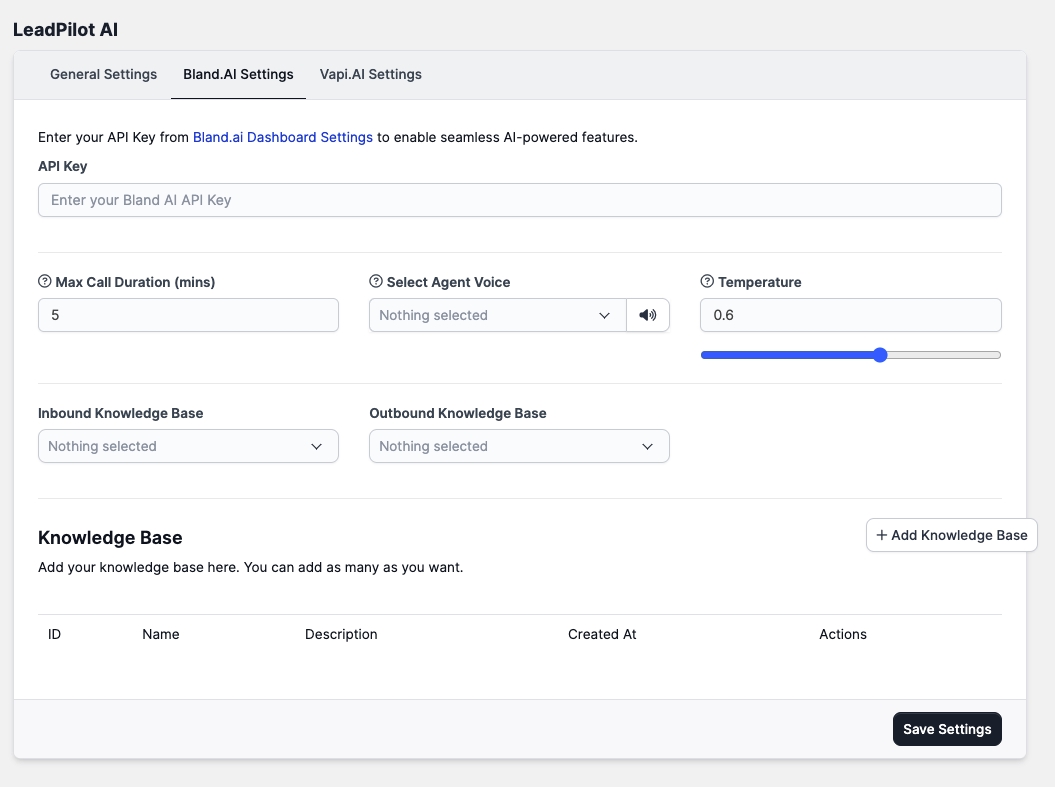Click the Add Knowledge Base button

pos(951,535)
